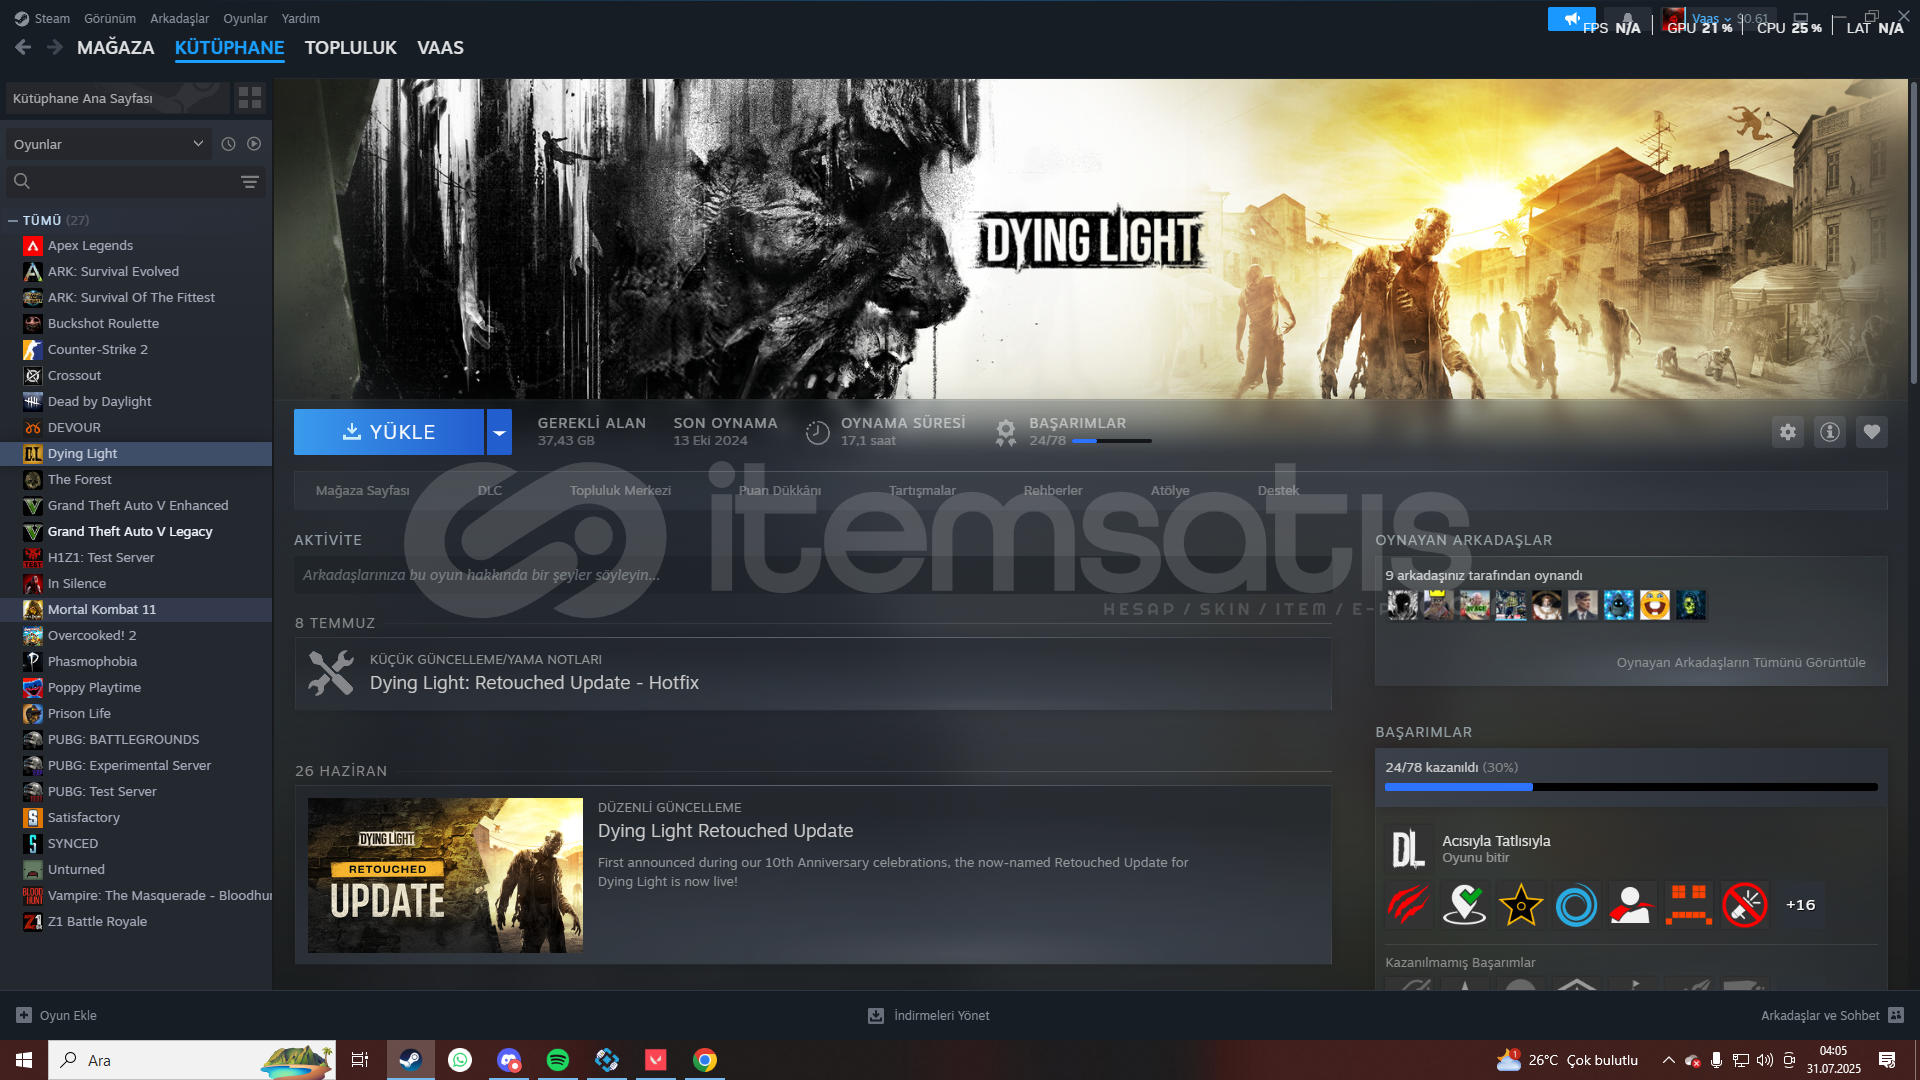Open the Oyunlar collection dropdown
Image resolution: width=1920 pixels, height=1080 pixels.
pyautogui.click(x=109, y=144)
